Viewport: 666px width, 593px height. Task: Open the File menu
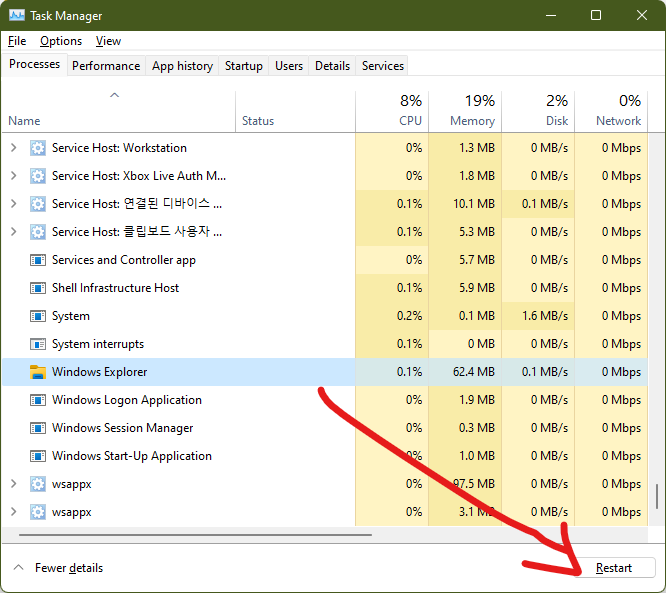[17, 41]
